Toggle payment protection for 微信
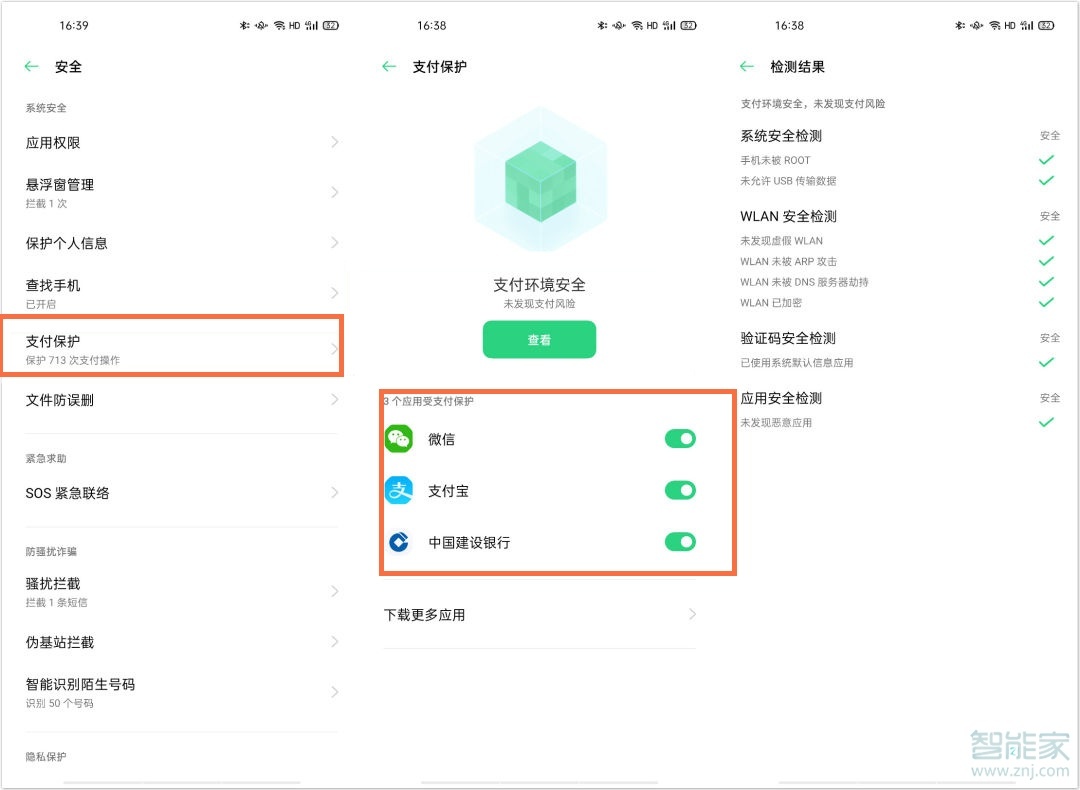This screenshot has width=1080, height=790. [x=680, y=438]
